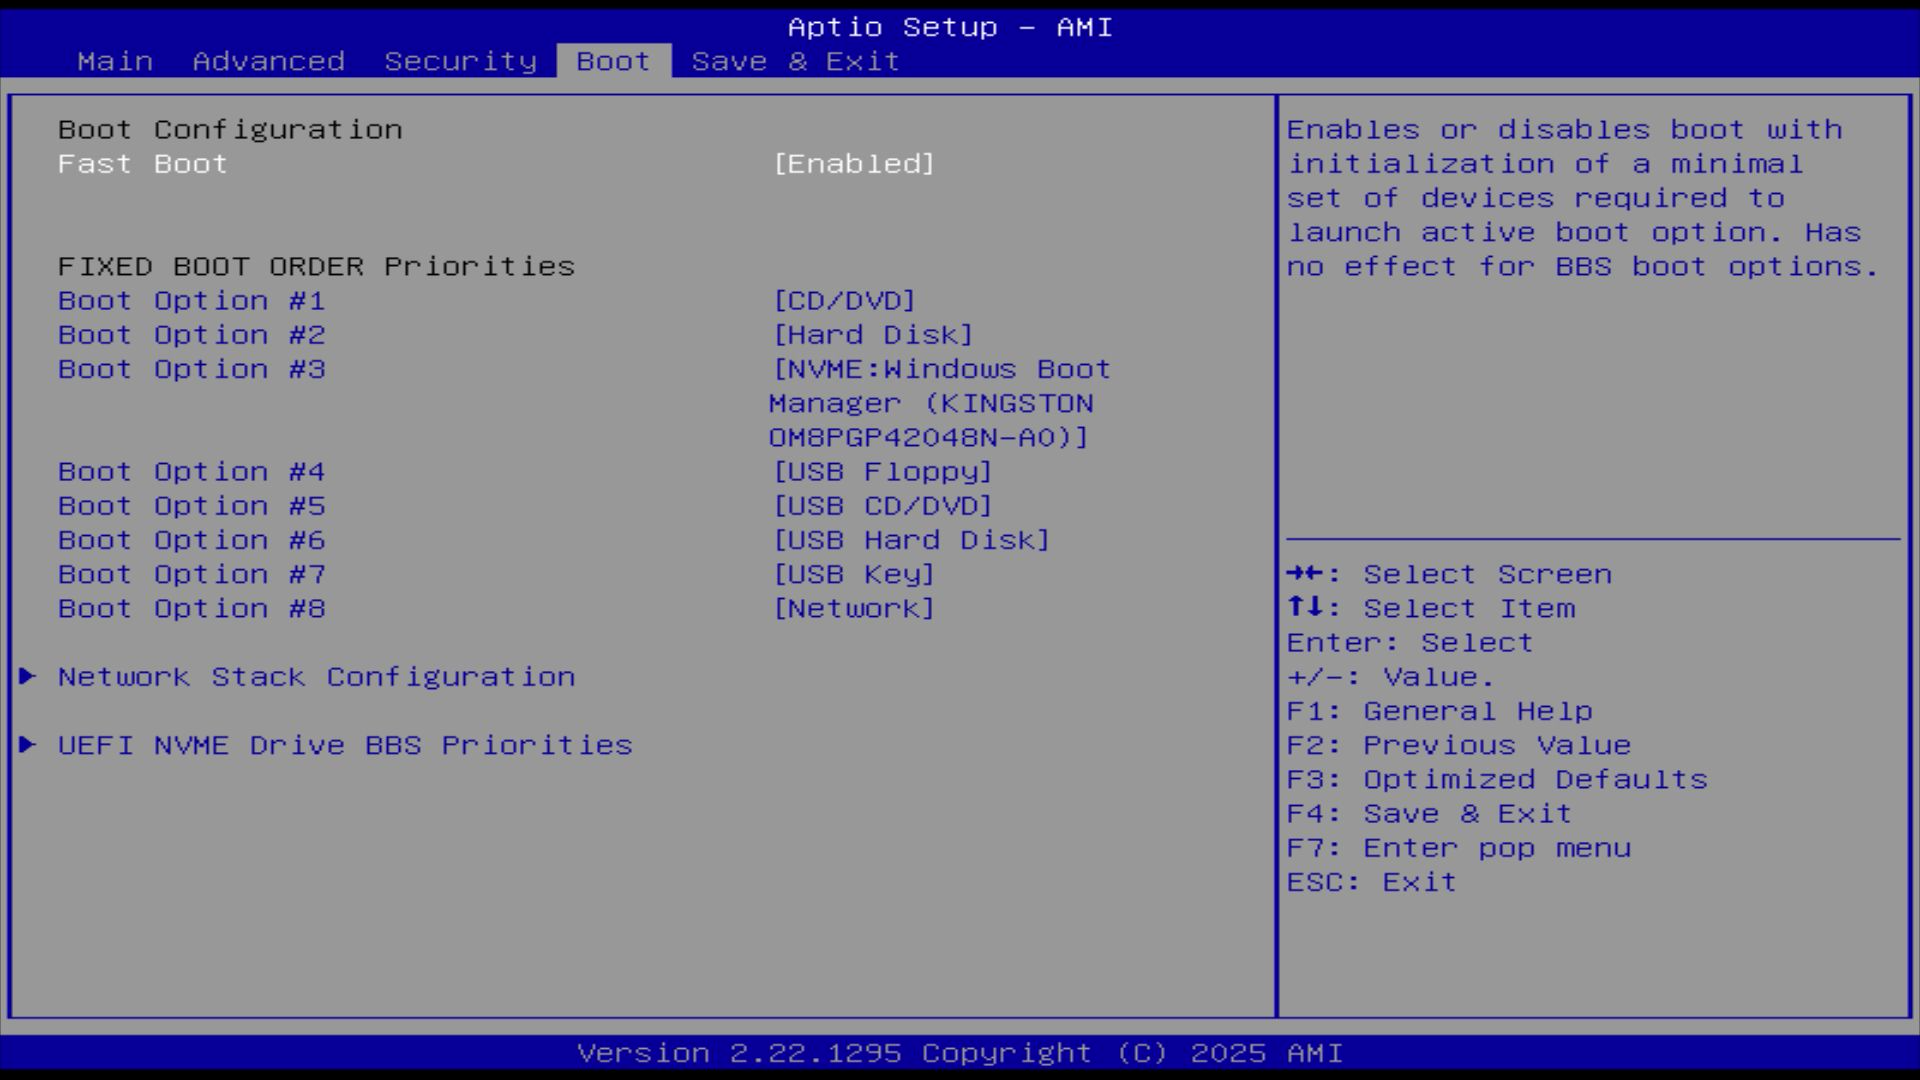
Task: Highlight the Boot Option #8 label
Action: point(191,609)
